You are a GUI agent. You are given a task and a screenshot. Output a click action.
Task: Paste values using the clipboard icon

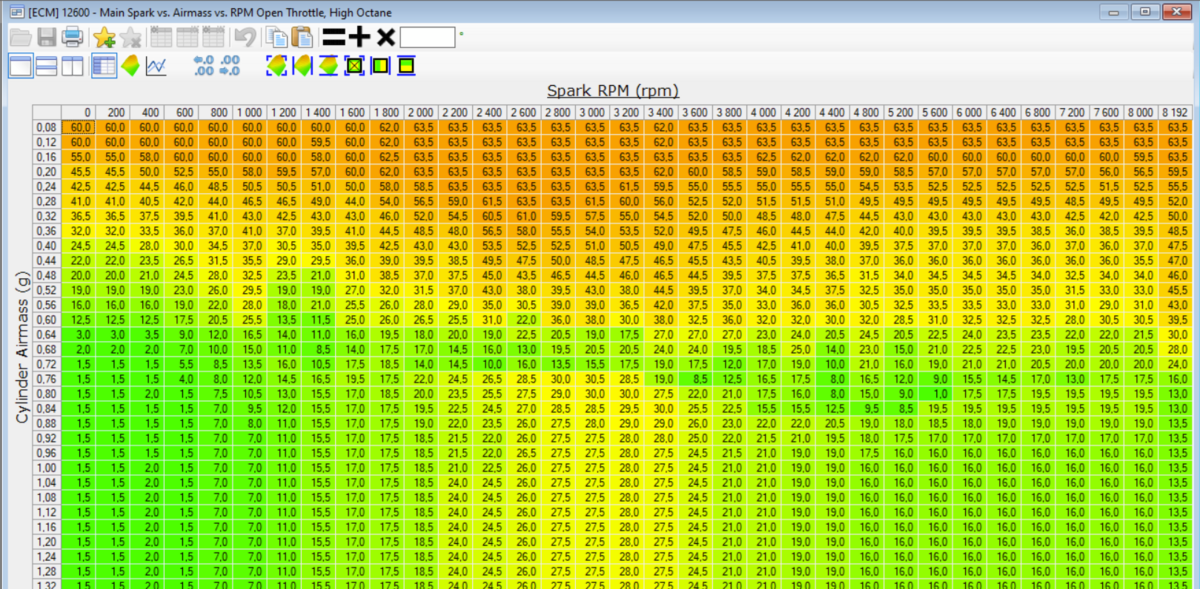[x=301, y=38]
